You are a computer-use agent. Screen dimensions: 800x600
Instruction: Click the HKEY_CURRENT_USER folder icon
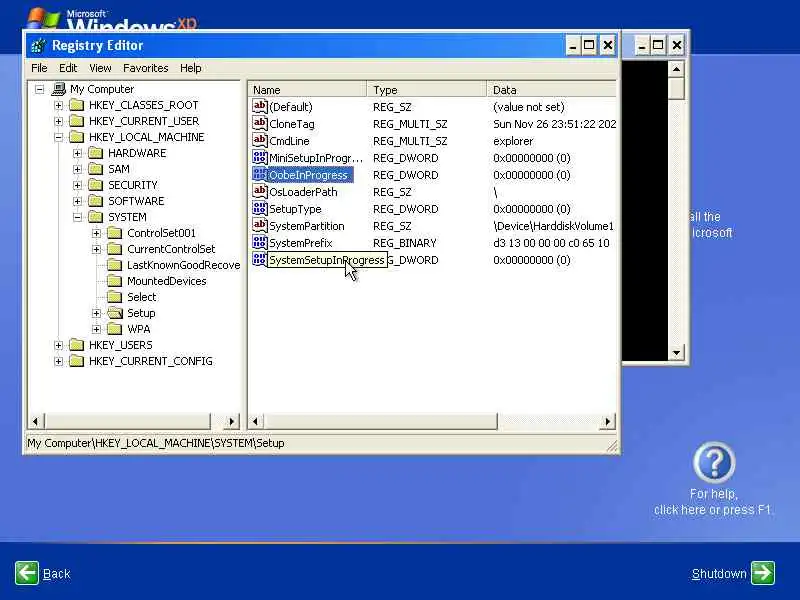pyautogui.click(x=77, y=121)
